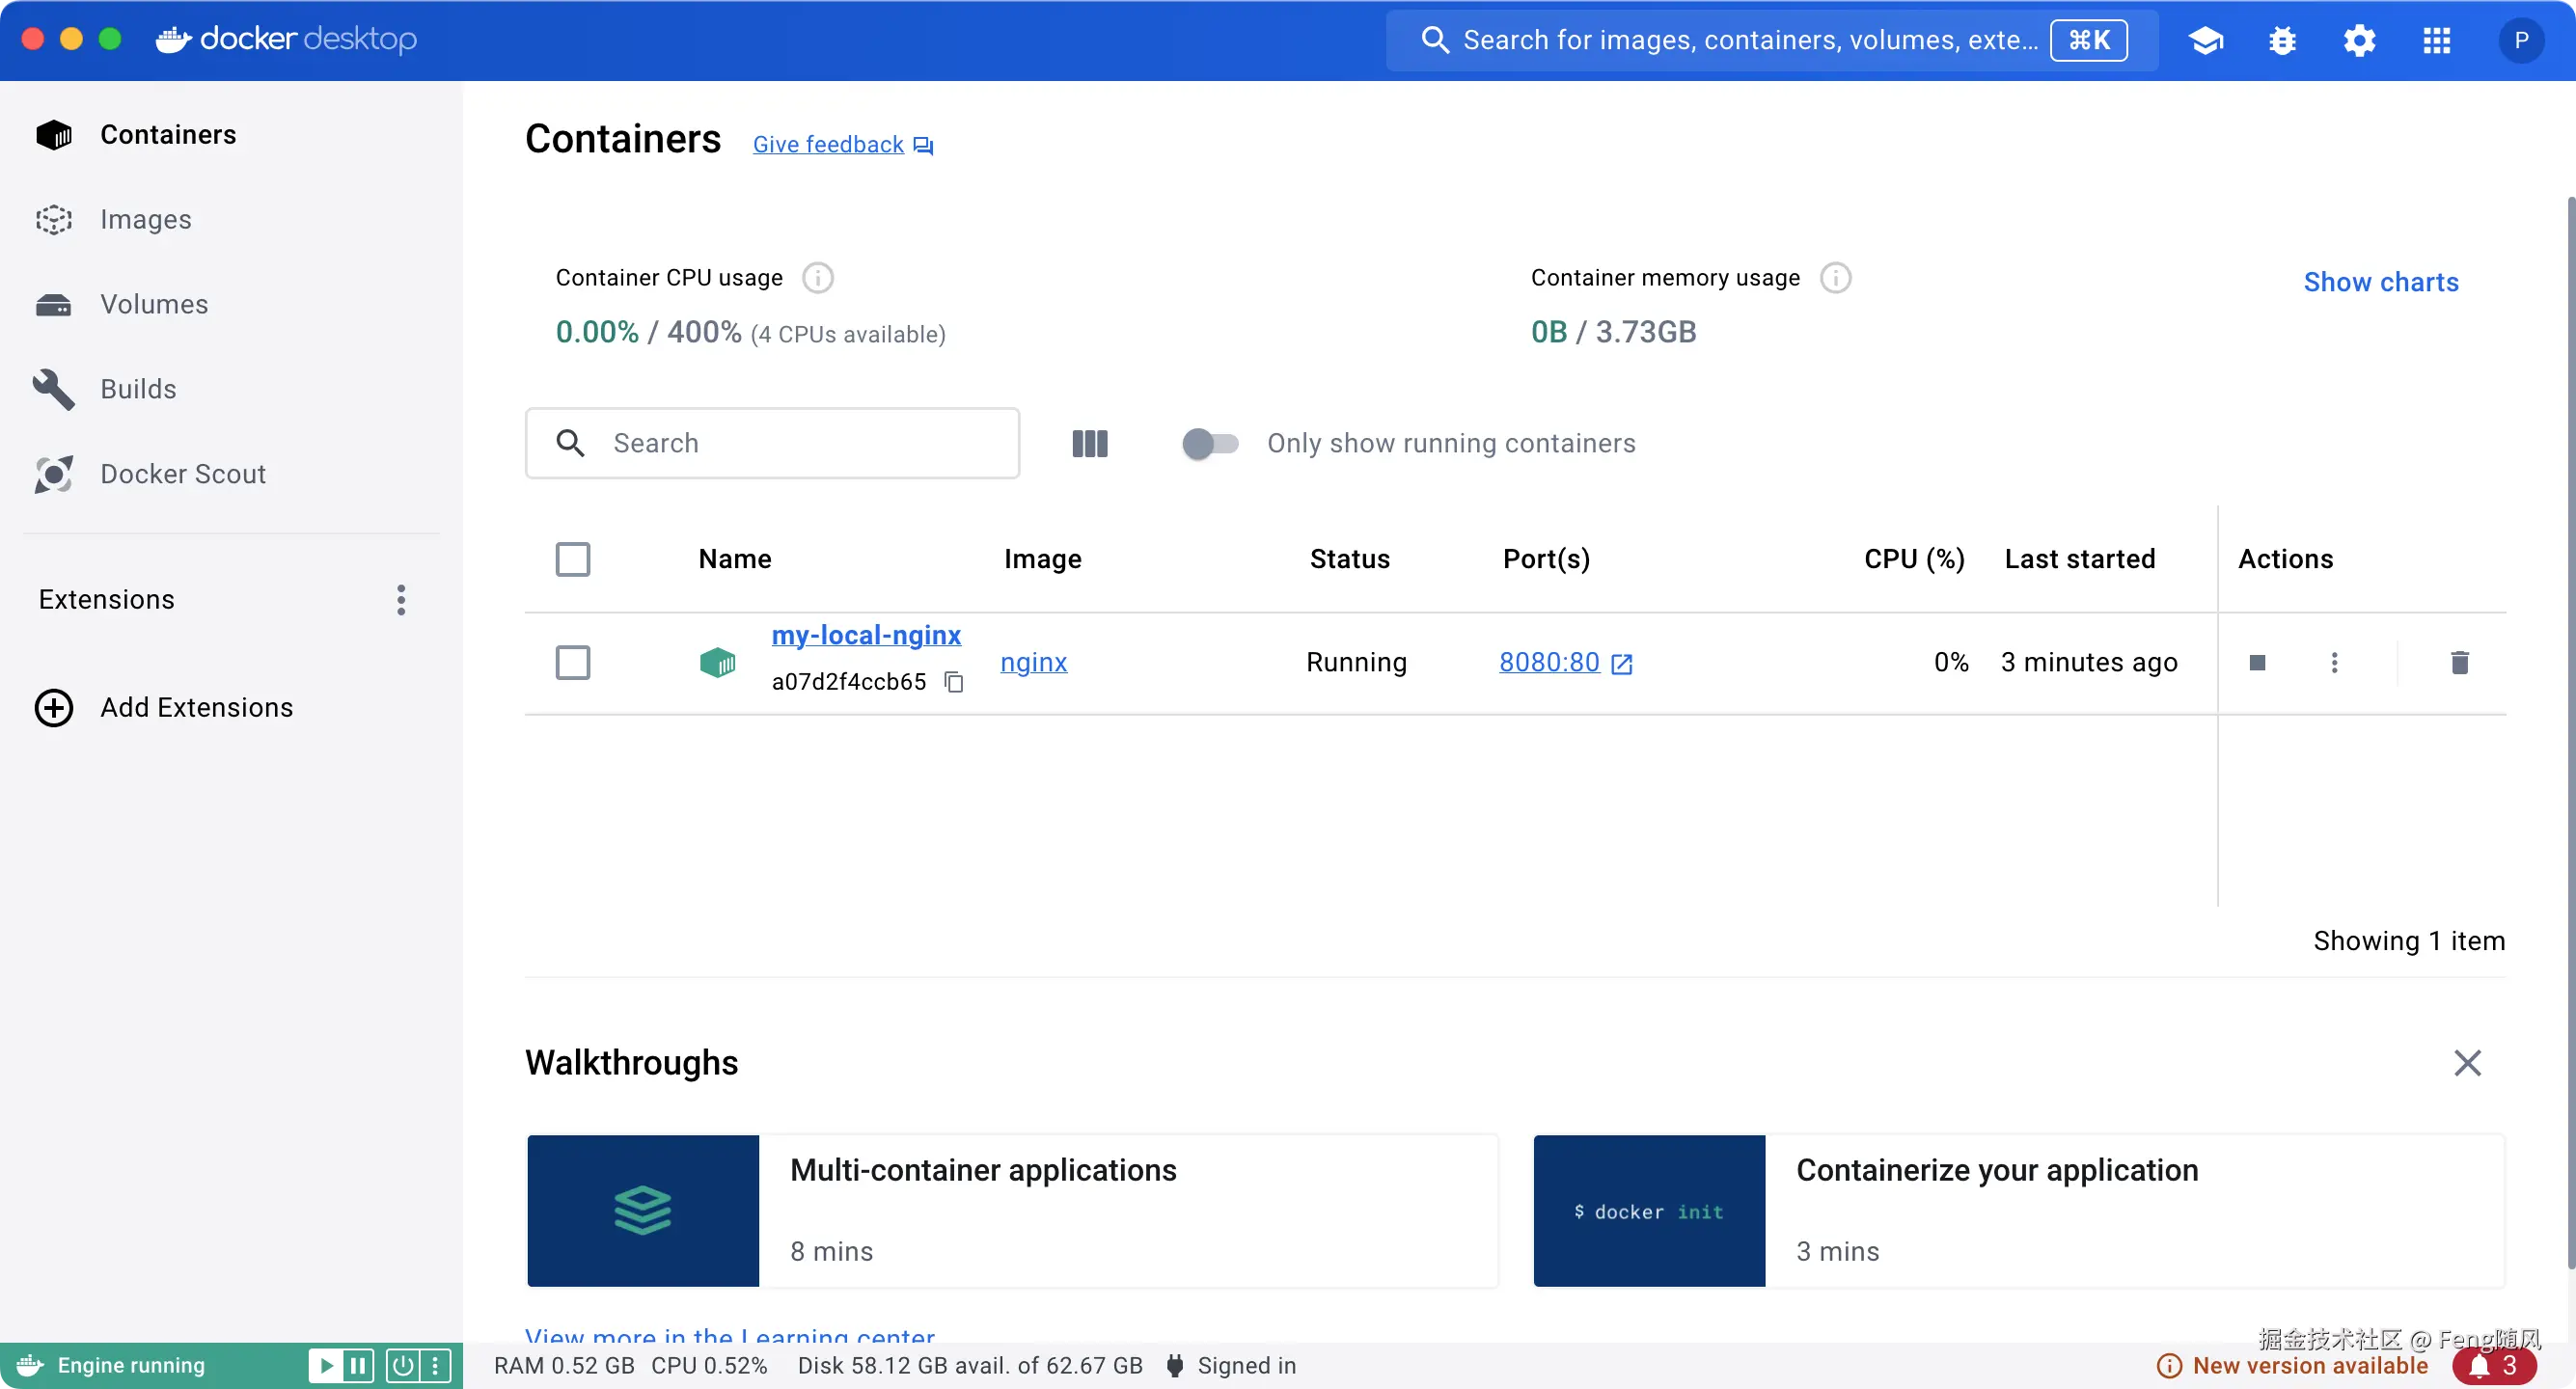Go to Images in the sidebar

coord(145,219)
